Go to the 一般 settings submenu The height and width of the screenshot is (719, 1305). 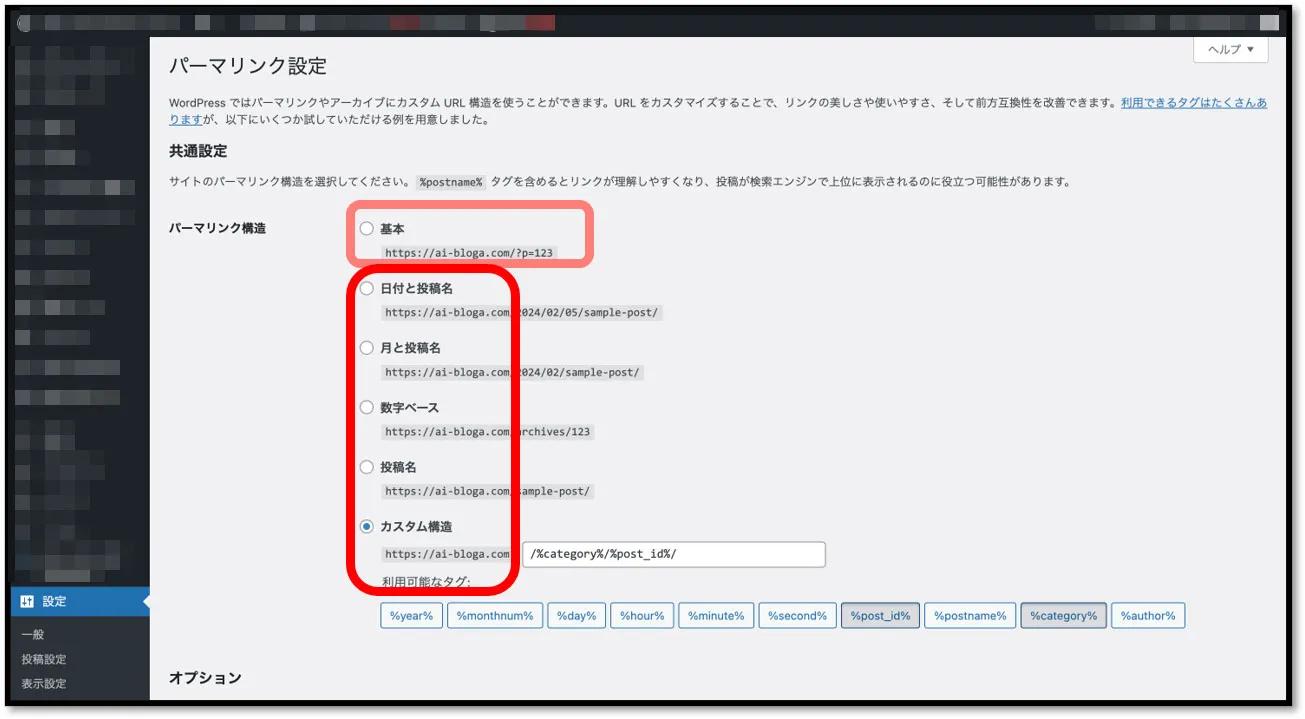pos(33,635)
